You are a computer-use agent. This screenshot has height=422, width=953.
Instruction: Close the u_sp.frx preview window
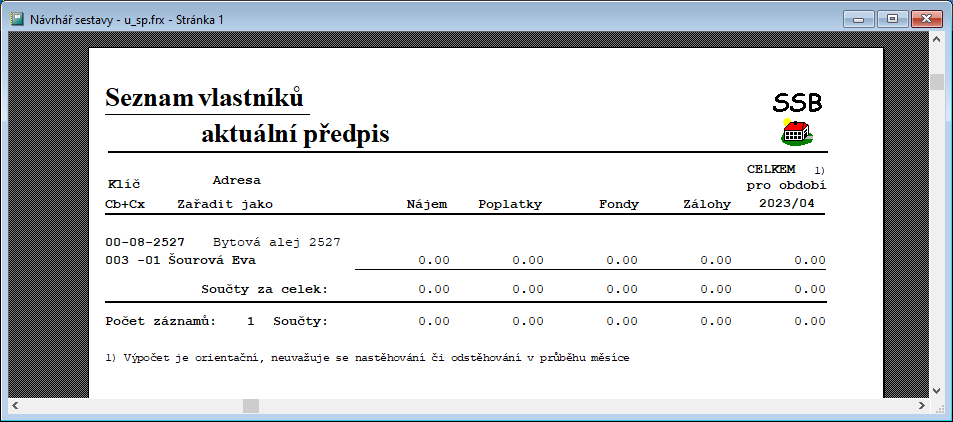[x=923, y=17]
